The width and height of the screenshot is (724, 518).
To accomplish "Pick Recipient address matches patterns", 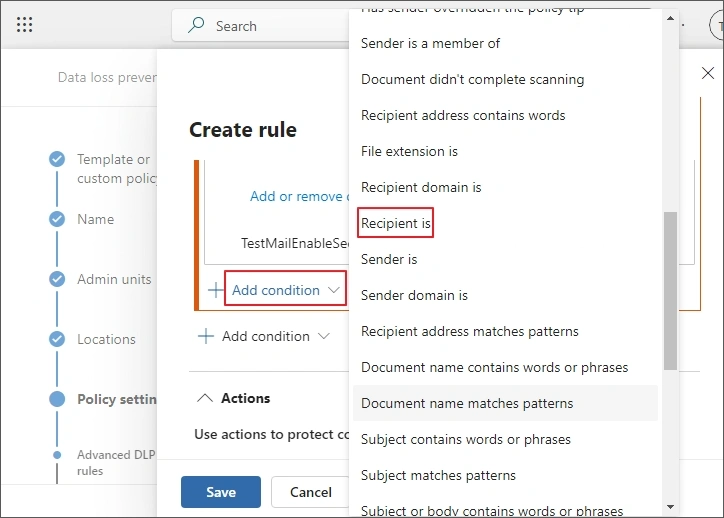I will [506, 331].
